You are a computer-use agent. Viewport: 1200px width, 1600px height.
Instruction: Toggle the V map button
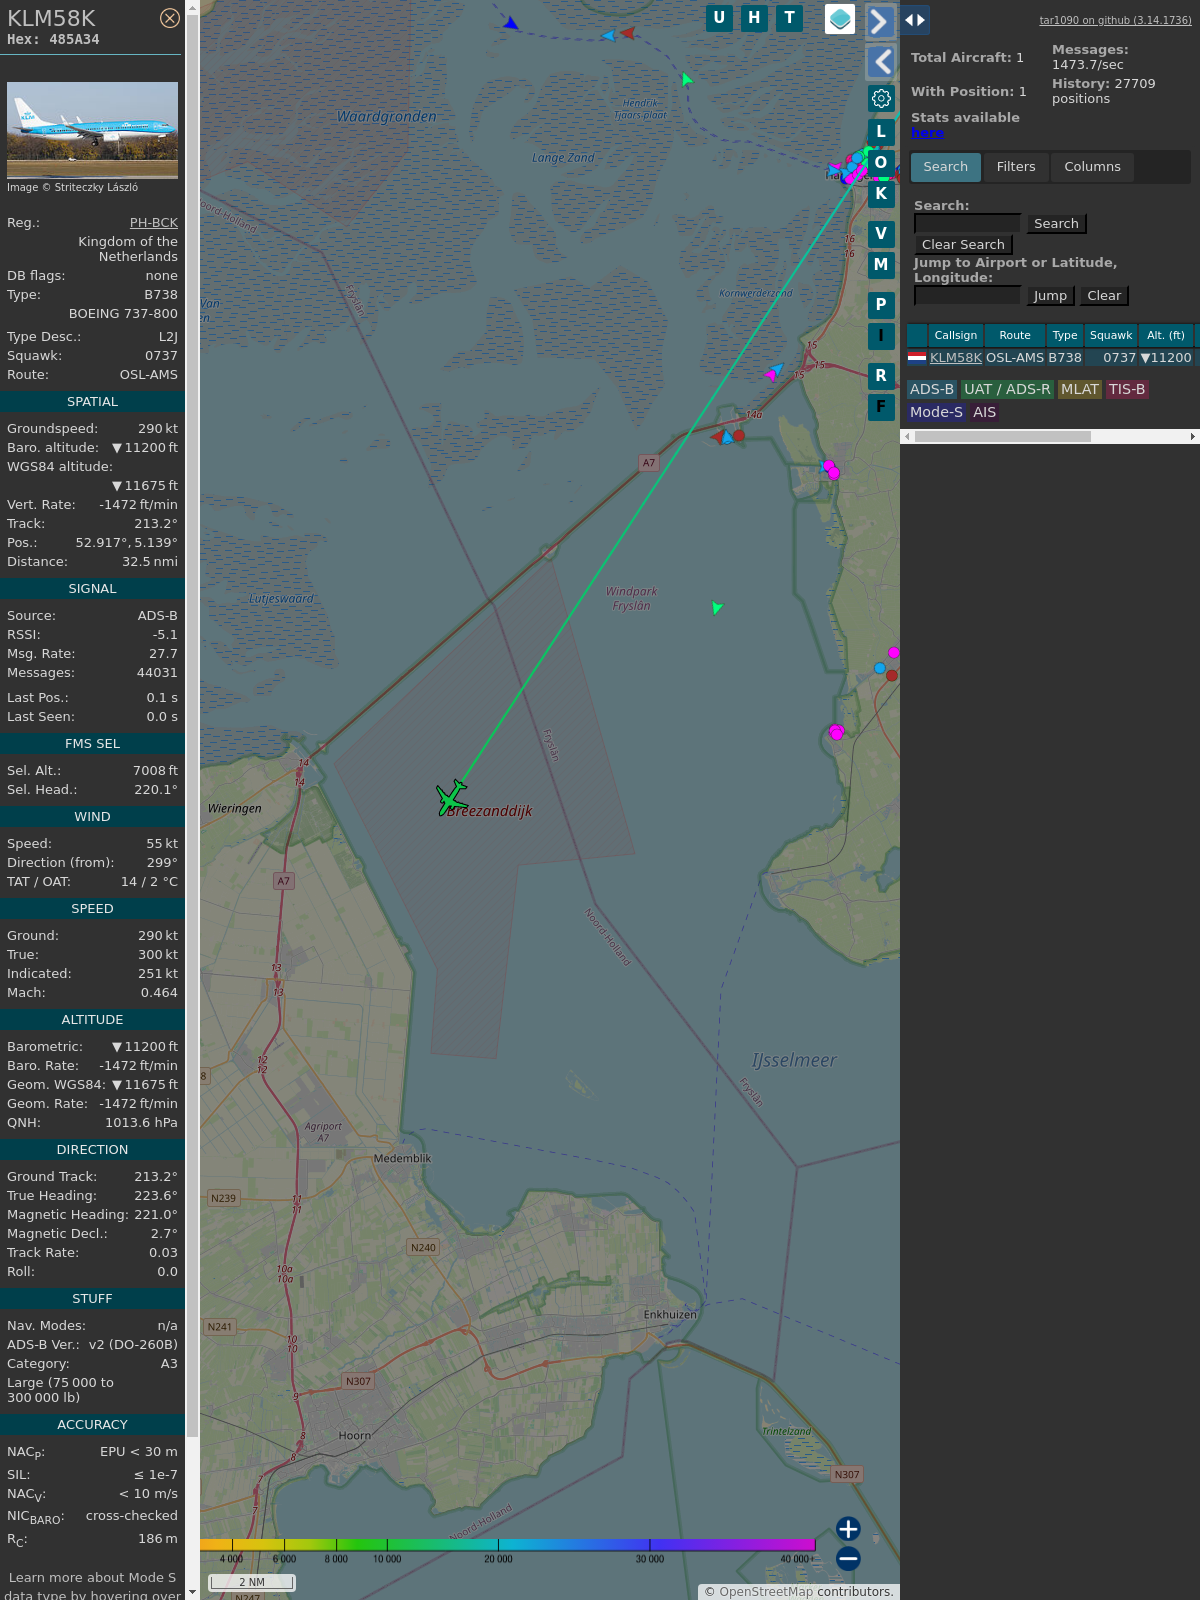tap(881, 234)
